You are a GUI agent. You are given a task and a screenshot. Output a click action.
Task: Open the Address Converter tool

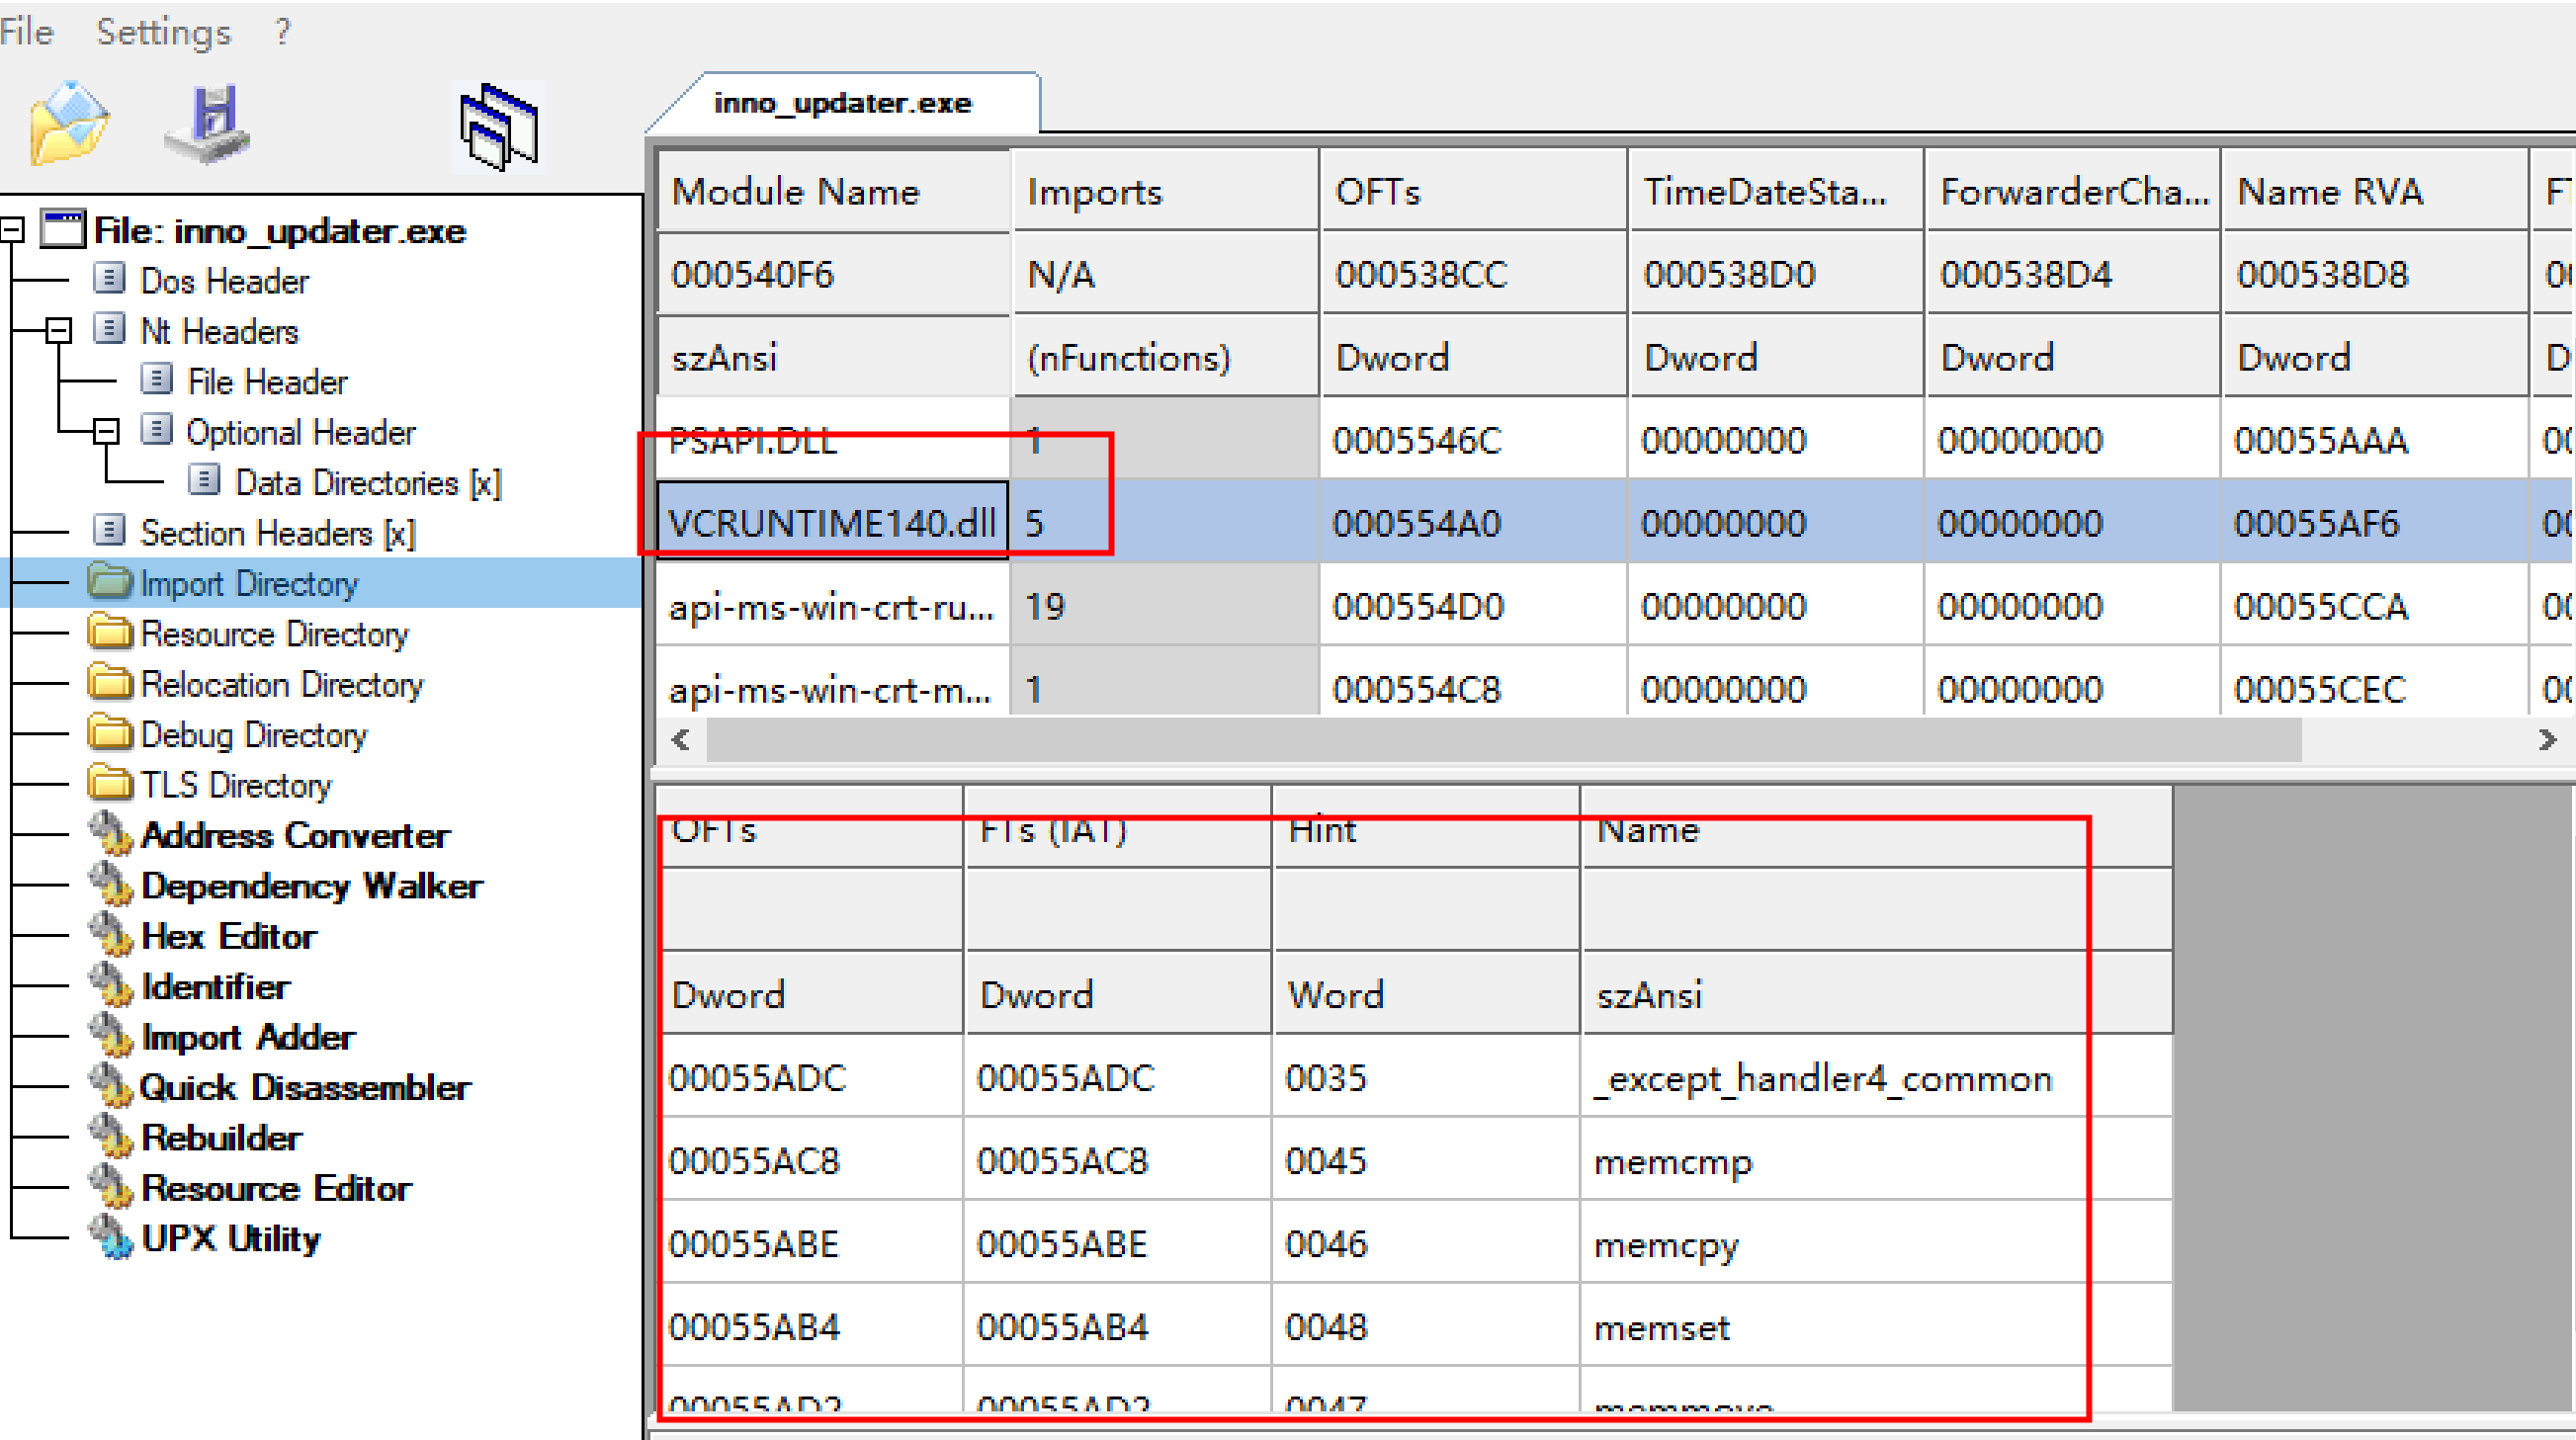point(295,835)
